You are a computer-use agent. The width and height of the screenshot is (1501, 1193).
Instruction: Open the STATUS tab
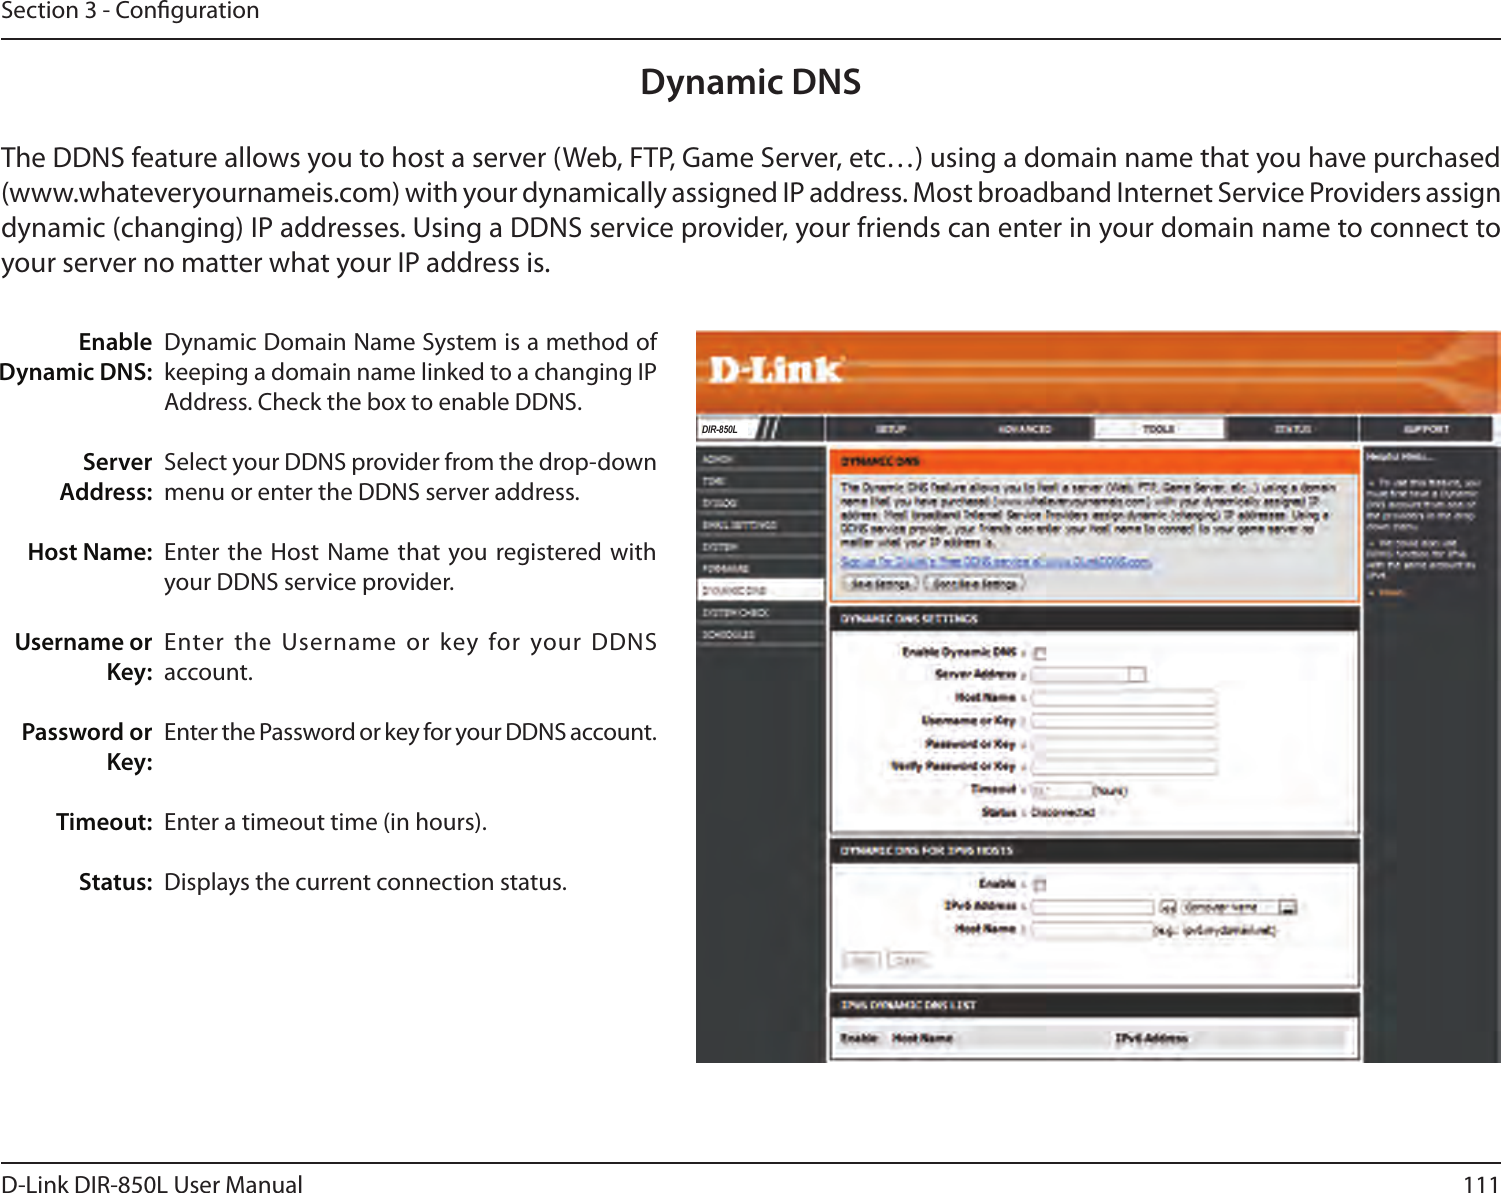(x=1292, y=429)
